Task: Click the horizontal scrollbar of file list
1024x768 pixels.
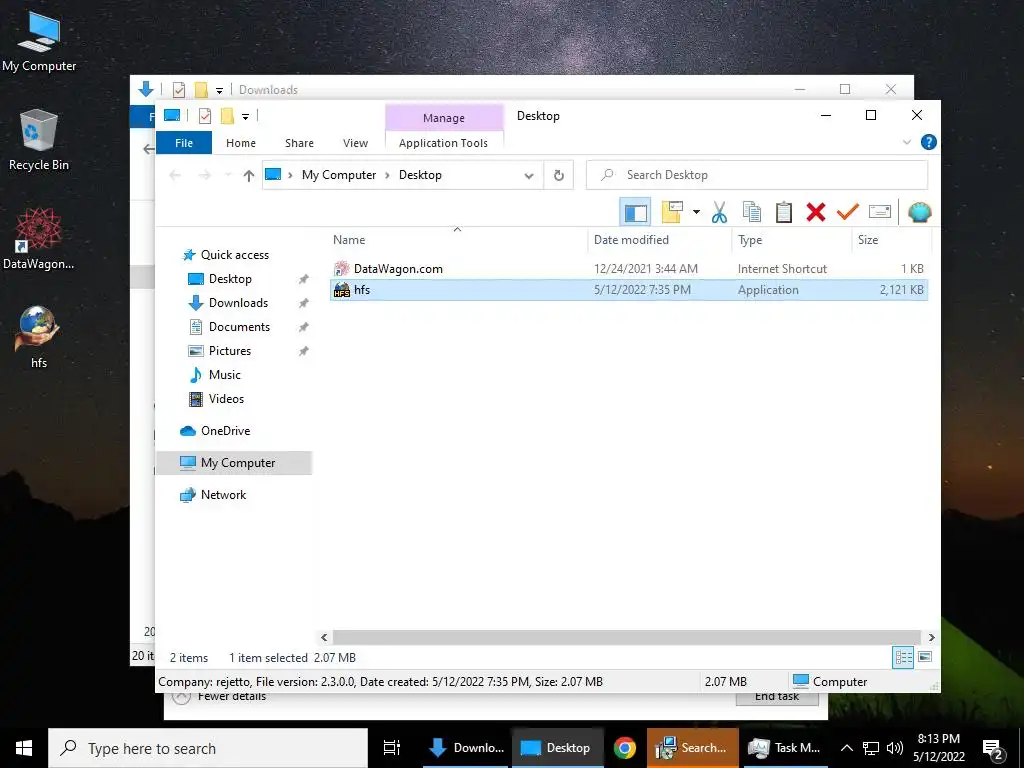Action: (626, 637)
